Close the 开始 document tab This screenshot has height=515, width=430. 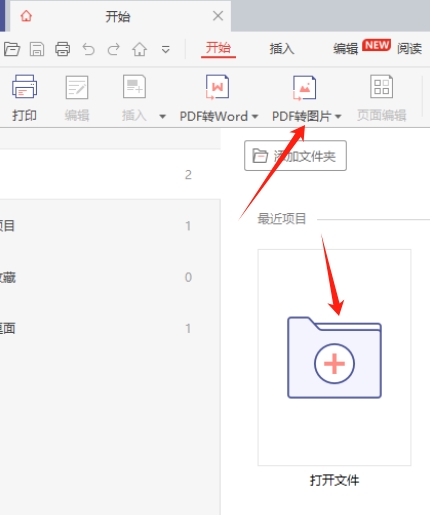point(218,16)
